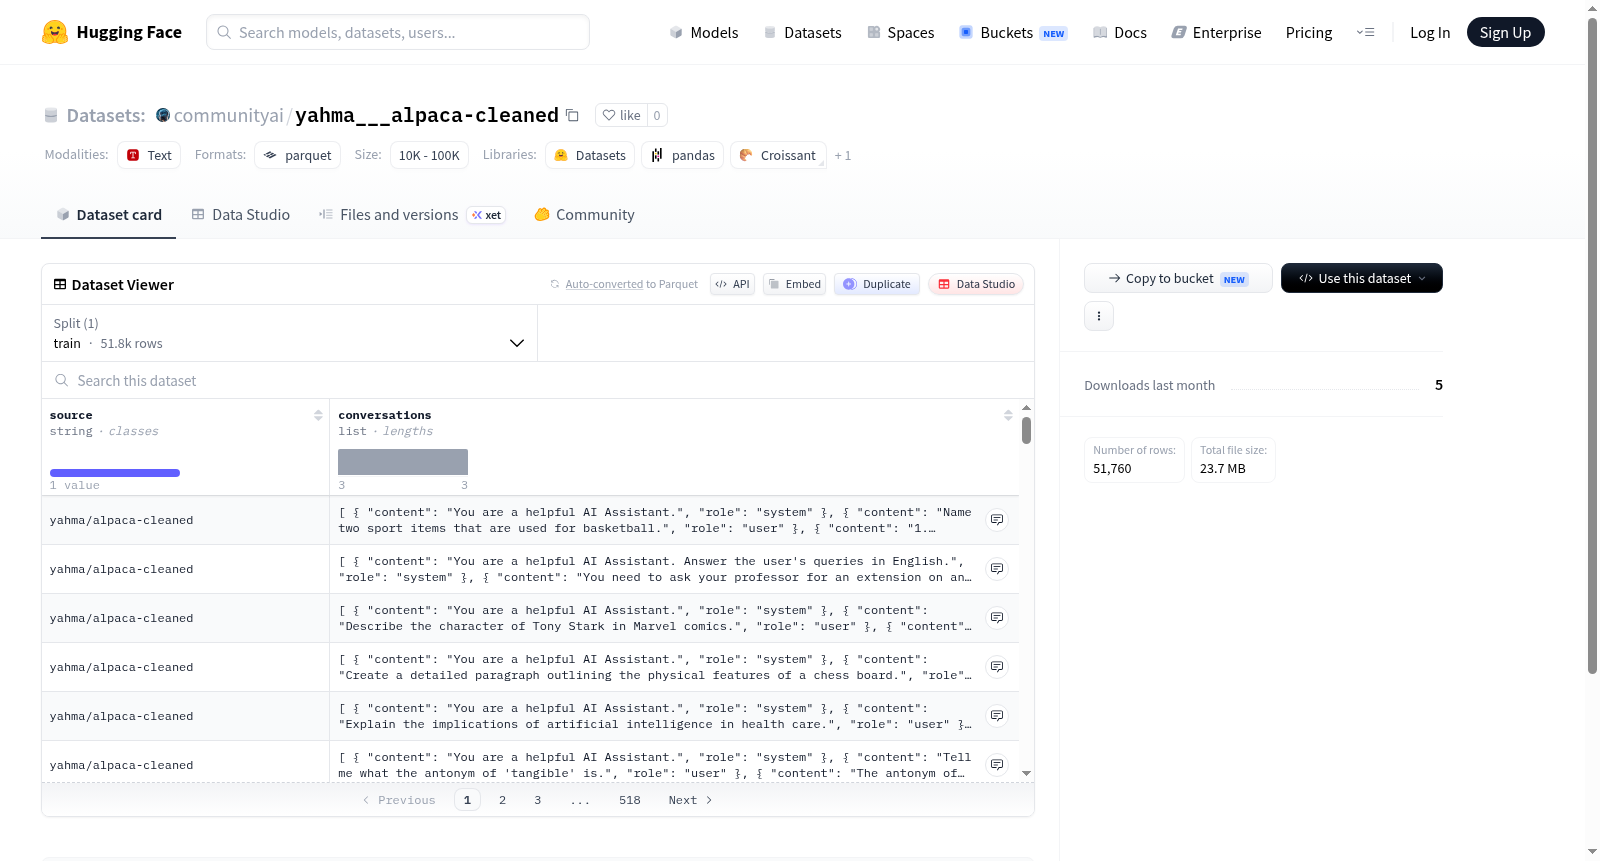Viewport: 1600px width, 861px height.
Task: Sort the source column
Action: (x=318, y=415)
